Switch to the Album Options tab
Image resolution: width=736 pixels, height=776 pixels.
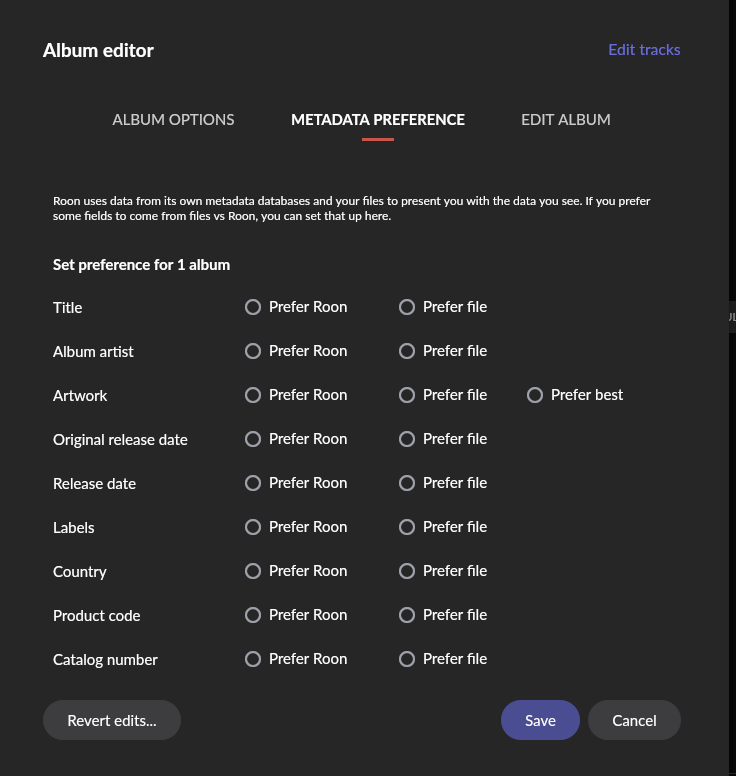point(173,120)
